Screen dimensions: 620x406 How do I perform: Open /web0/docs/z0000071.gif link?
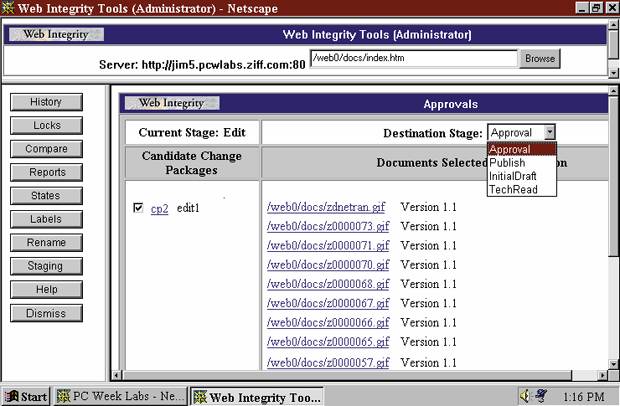point(328,246)
